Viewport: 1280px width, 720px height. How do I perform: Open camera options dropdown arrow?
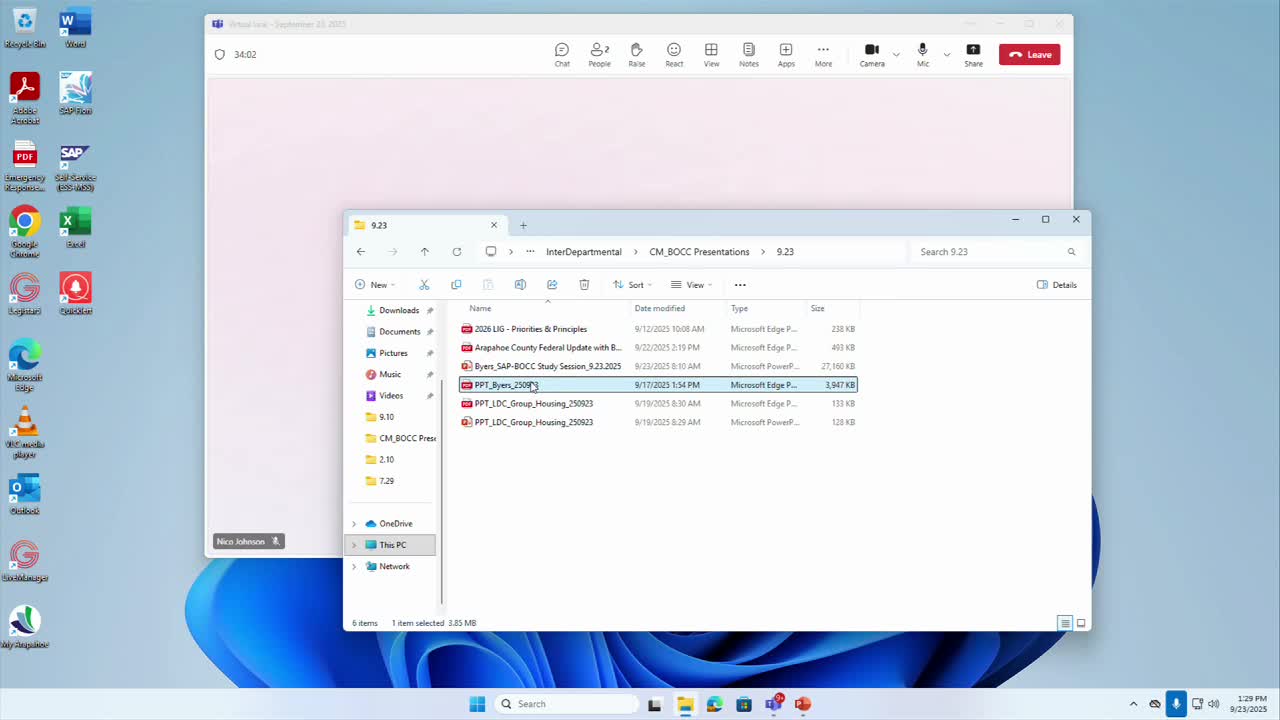coord(896,55)
